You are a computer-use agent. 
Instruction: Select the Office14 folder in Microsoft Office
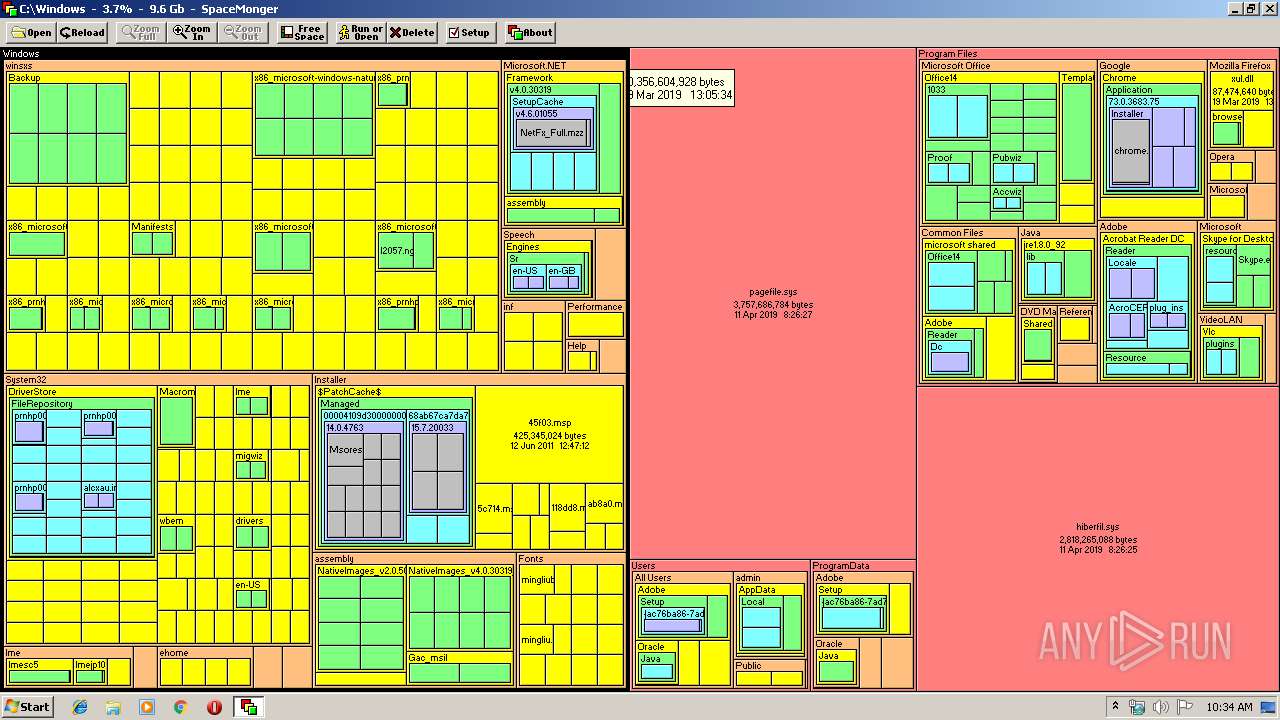tap(990, 147)
